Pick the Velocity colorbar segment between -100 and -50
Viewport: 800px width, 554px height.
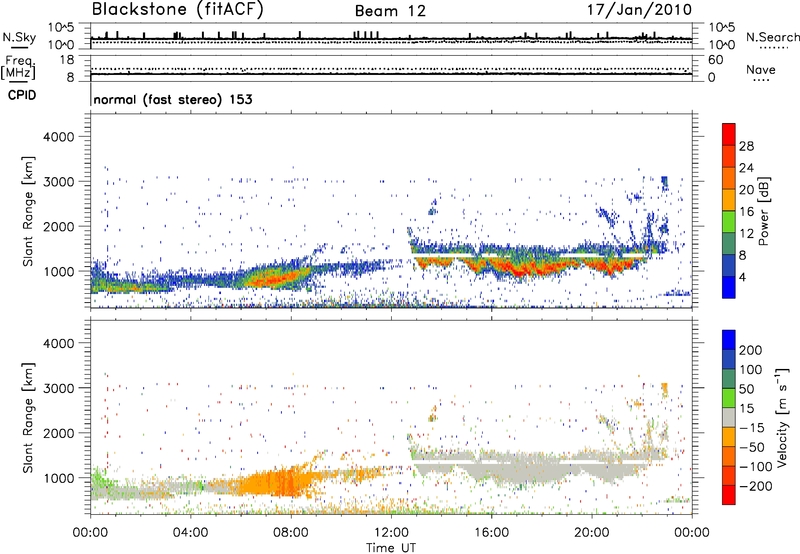pyautogui.click(x=729, y=456)
